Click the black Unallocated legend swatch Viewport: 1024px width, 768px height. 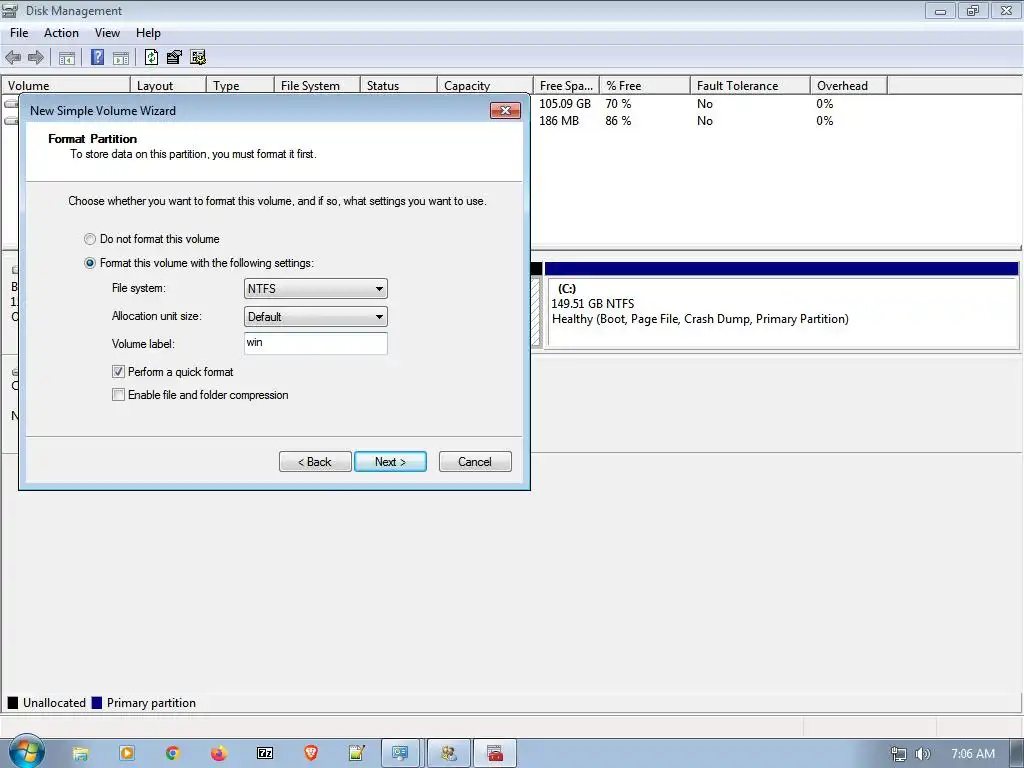[12, 703]
